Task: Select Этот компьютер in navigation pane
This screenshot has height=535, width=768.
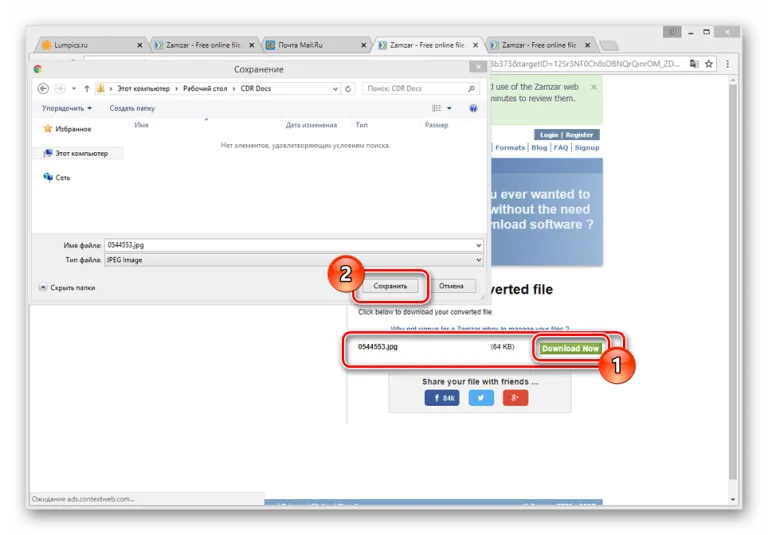Action: click(76, 153)
